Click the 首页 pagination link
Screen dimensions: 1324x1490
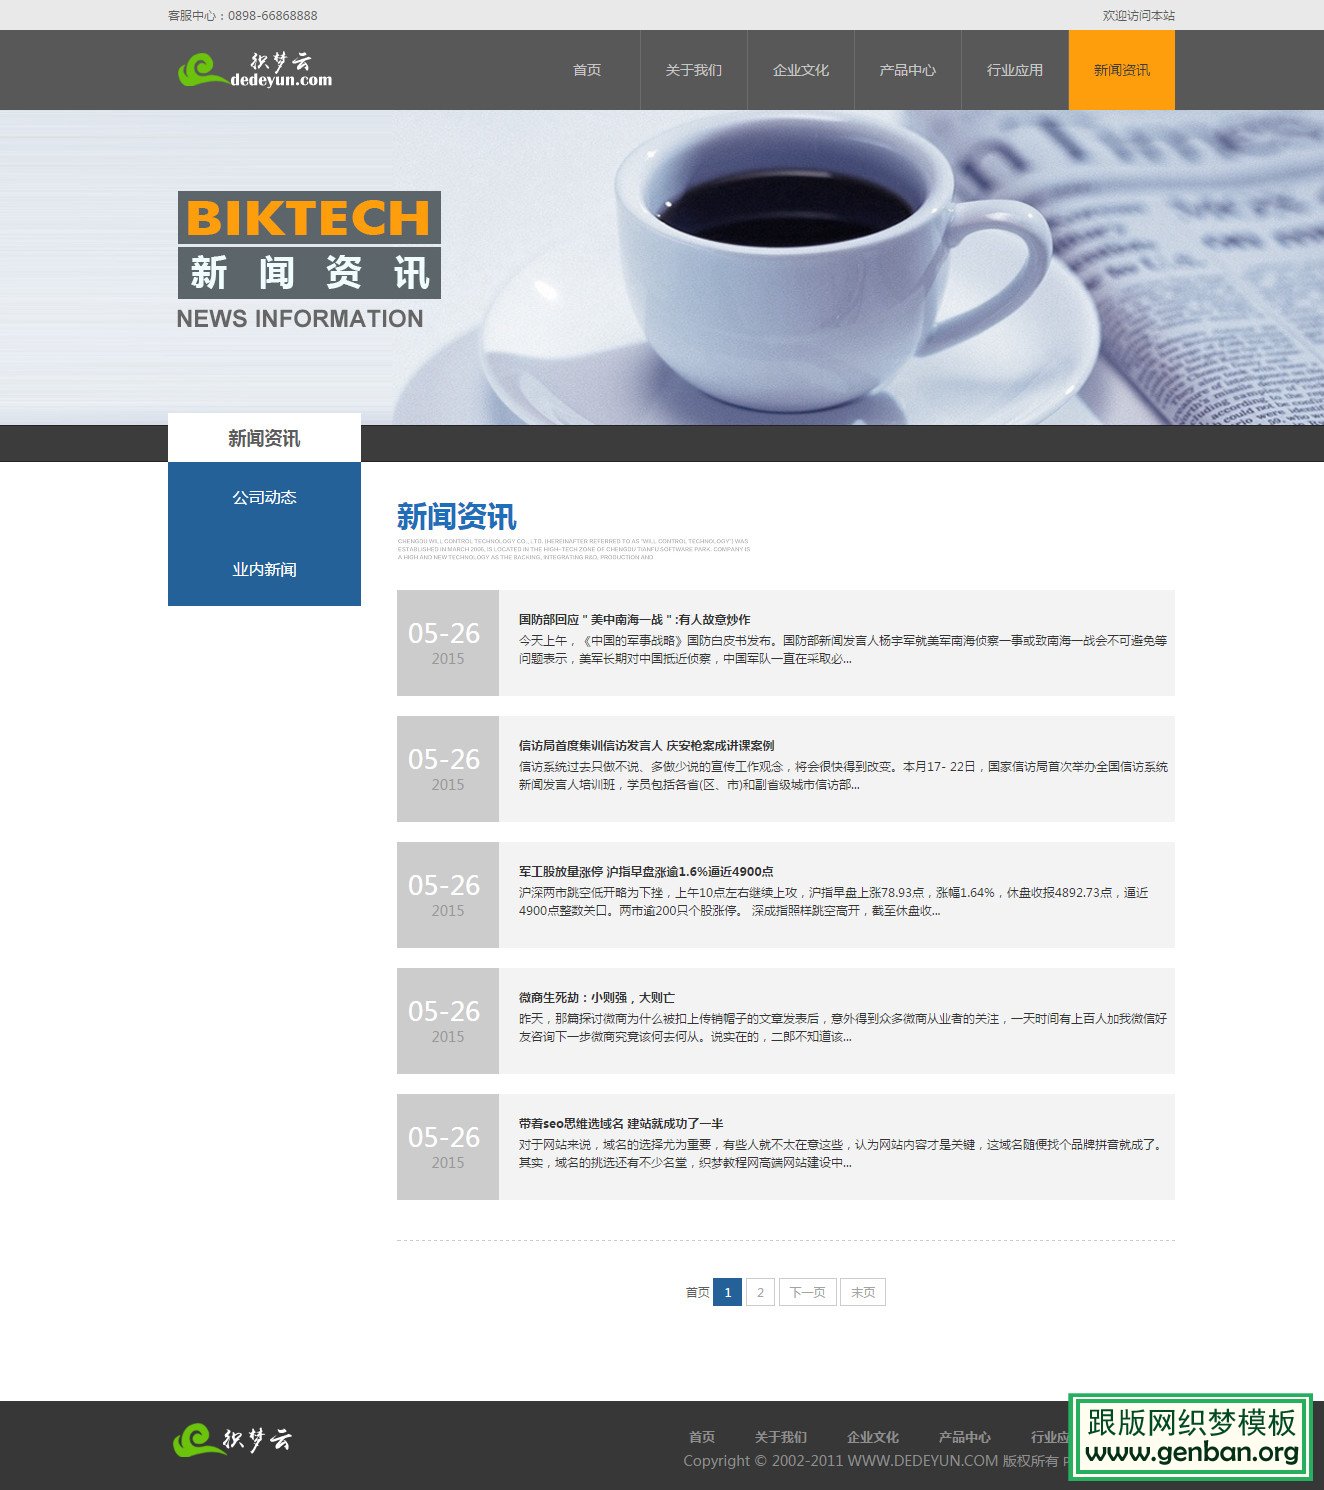pyautogui.click(x=697, y=1292)
